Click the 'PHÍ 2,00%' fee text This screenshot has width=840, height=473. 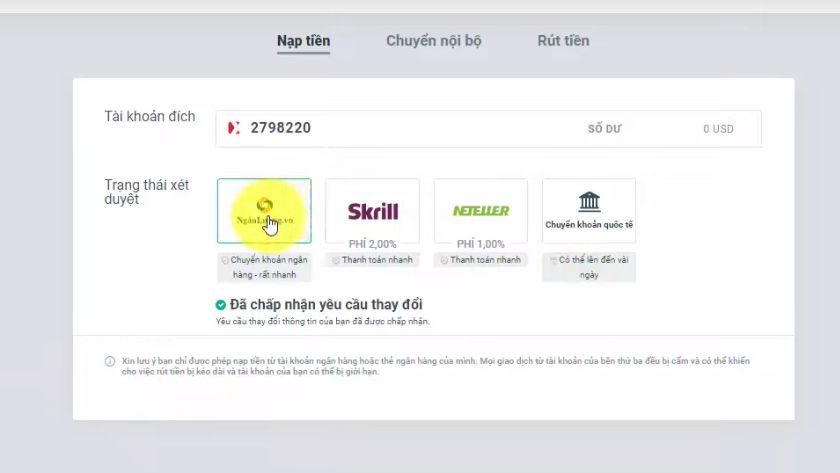[x=372, y=244]
